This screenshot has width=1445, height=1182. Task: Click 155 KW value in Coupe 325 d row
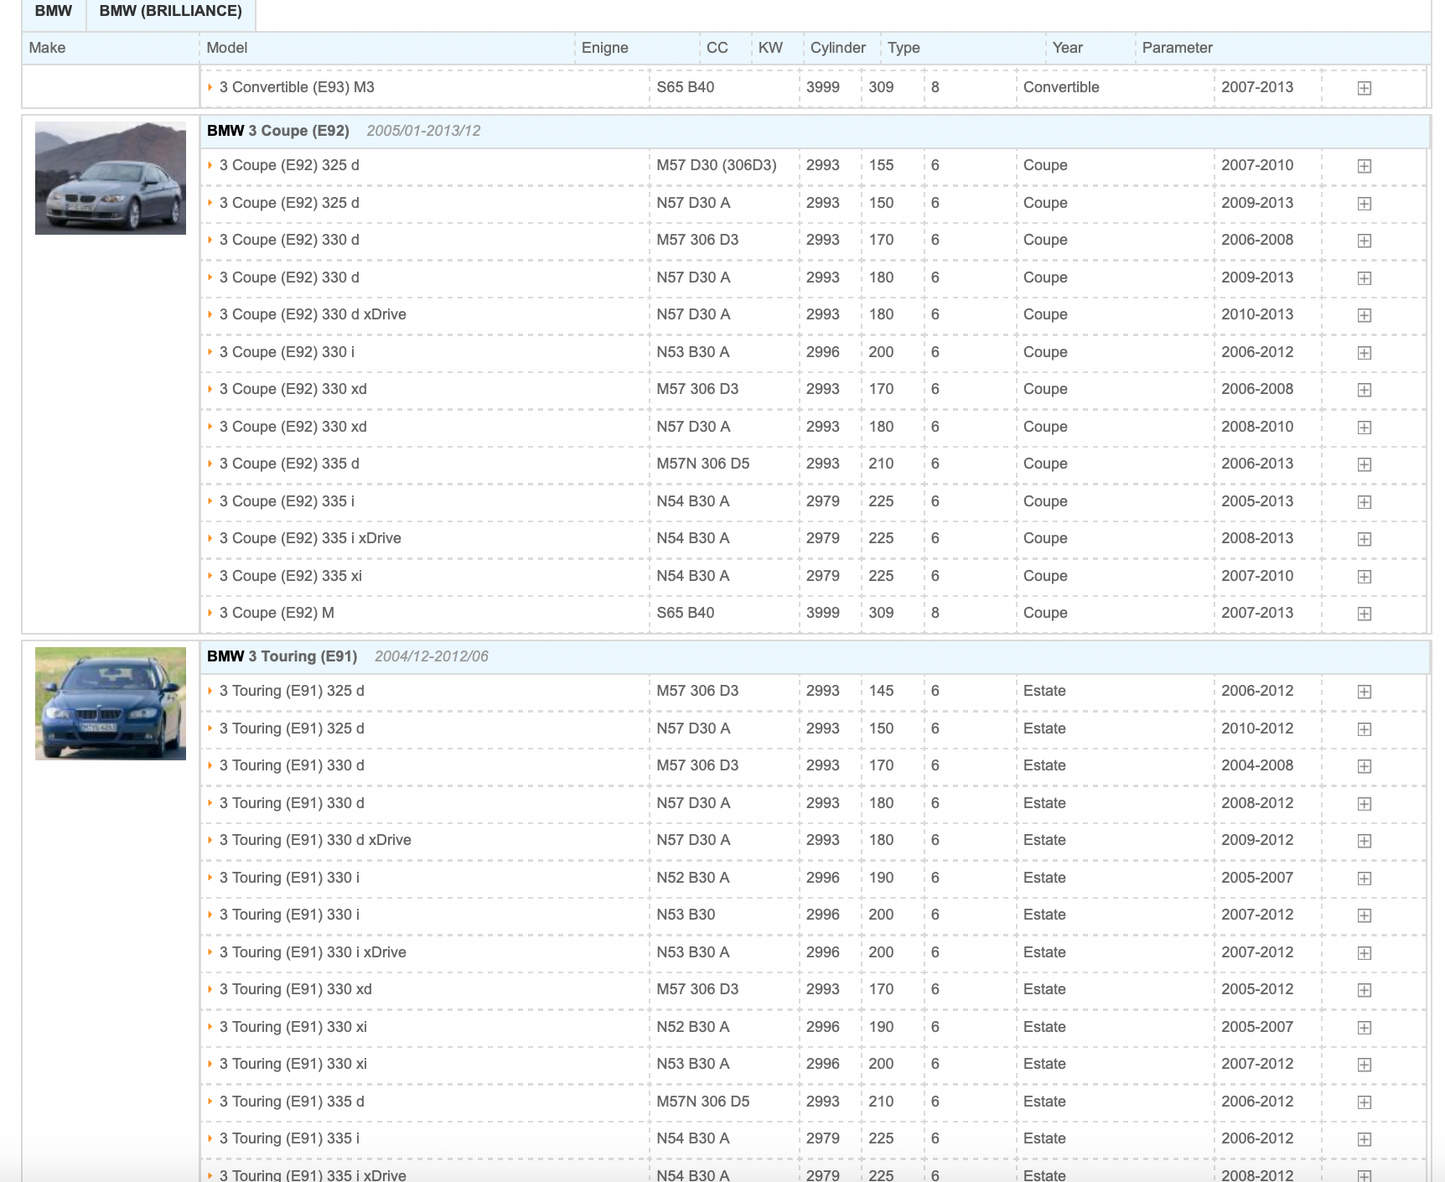(881, 165)
